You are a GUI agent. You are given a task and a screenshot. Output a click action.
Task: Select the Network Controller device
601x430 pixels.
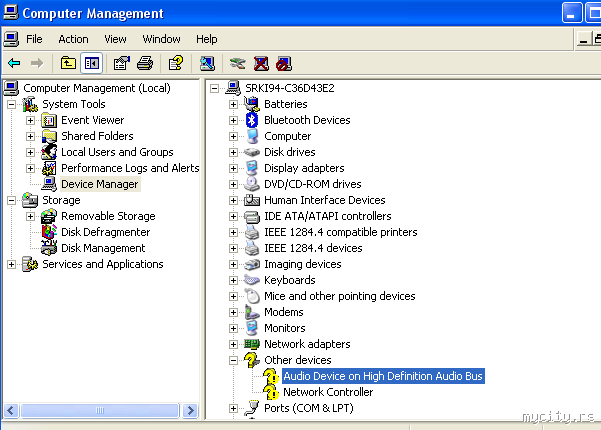tap(328, 392)
